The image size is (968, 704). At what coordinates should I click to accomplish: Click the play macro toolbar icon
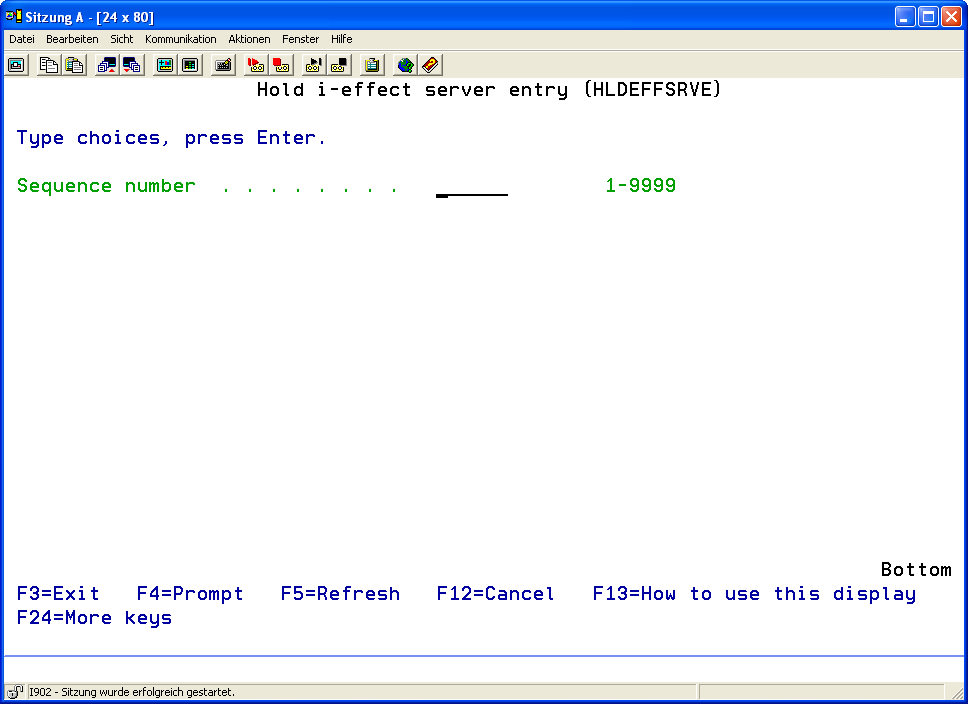click(313, 65)
